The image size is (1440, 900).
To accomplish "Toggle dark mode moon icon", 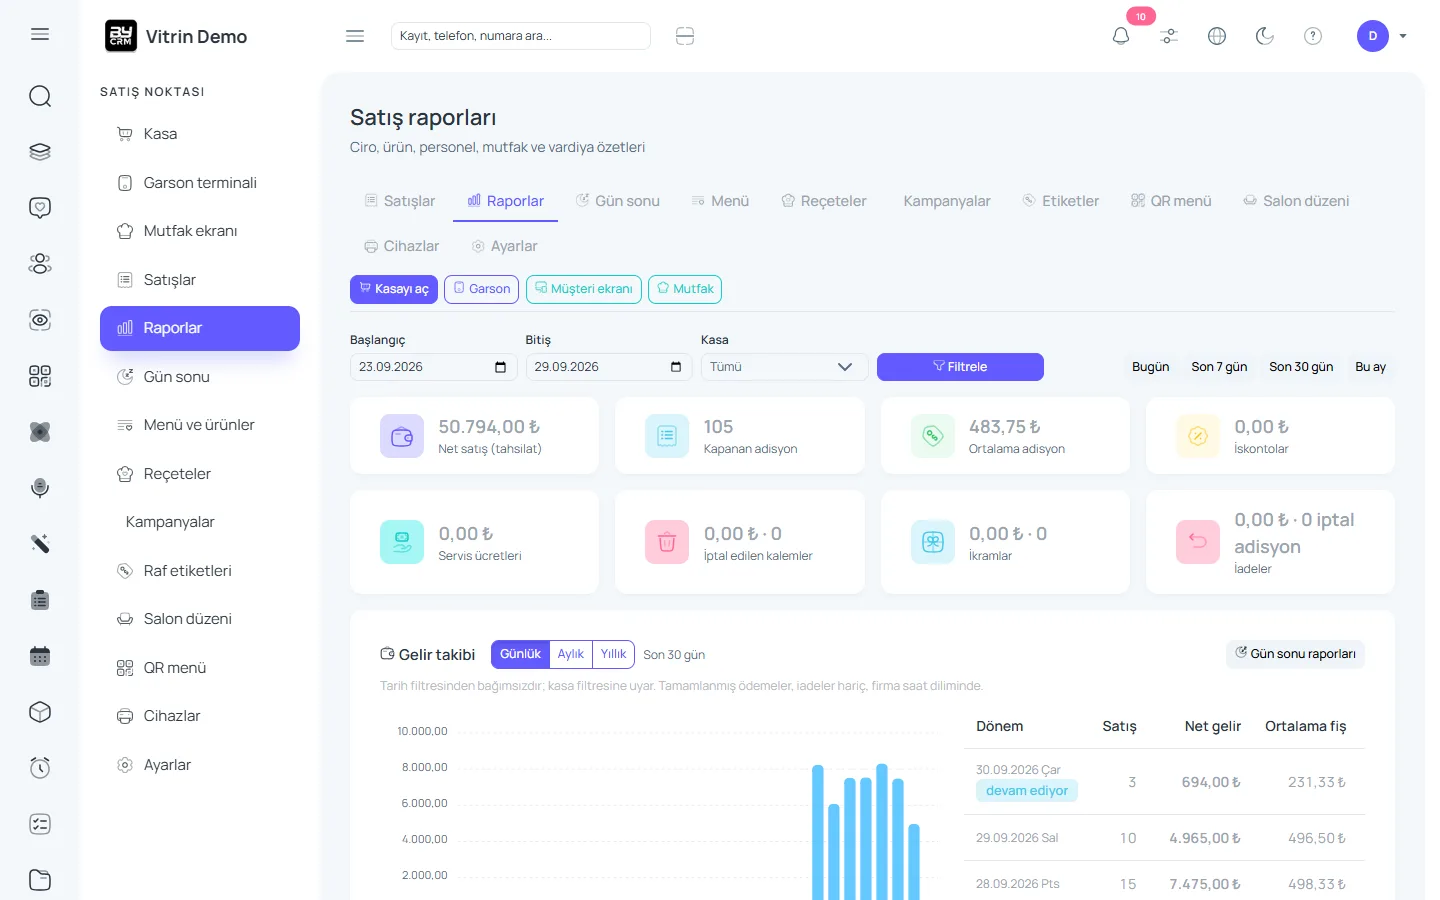I will 1265,36.
